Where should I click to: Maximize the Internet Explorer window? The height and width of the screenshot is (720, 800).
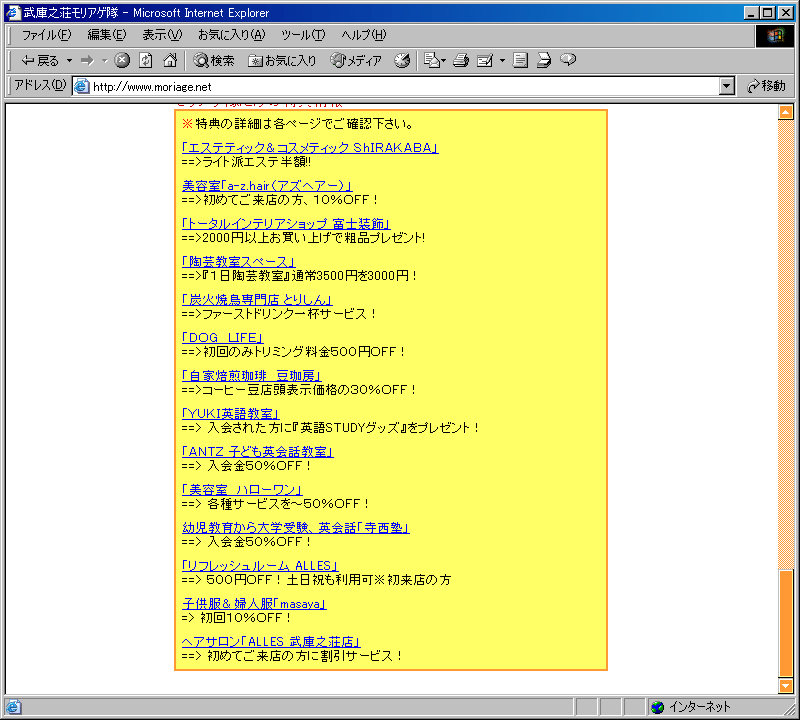[767, 13]
